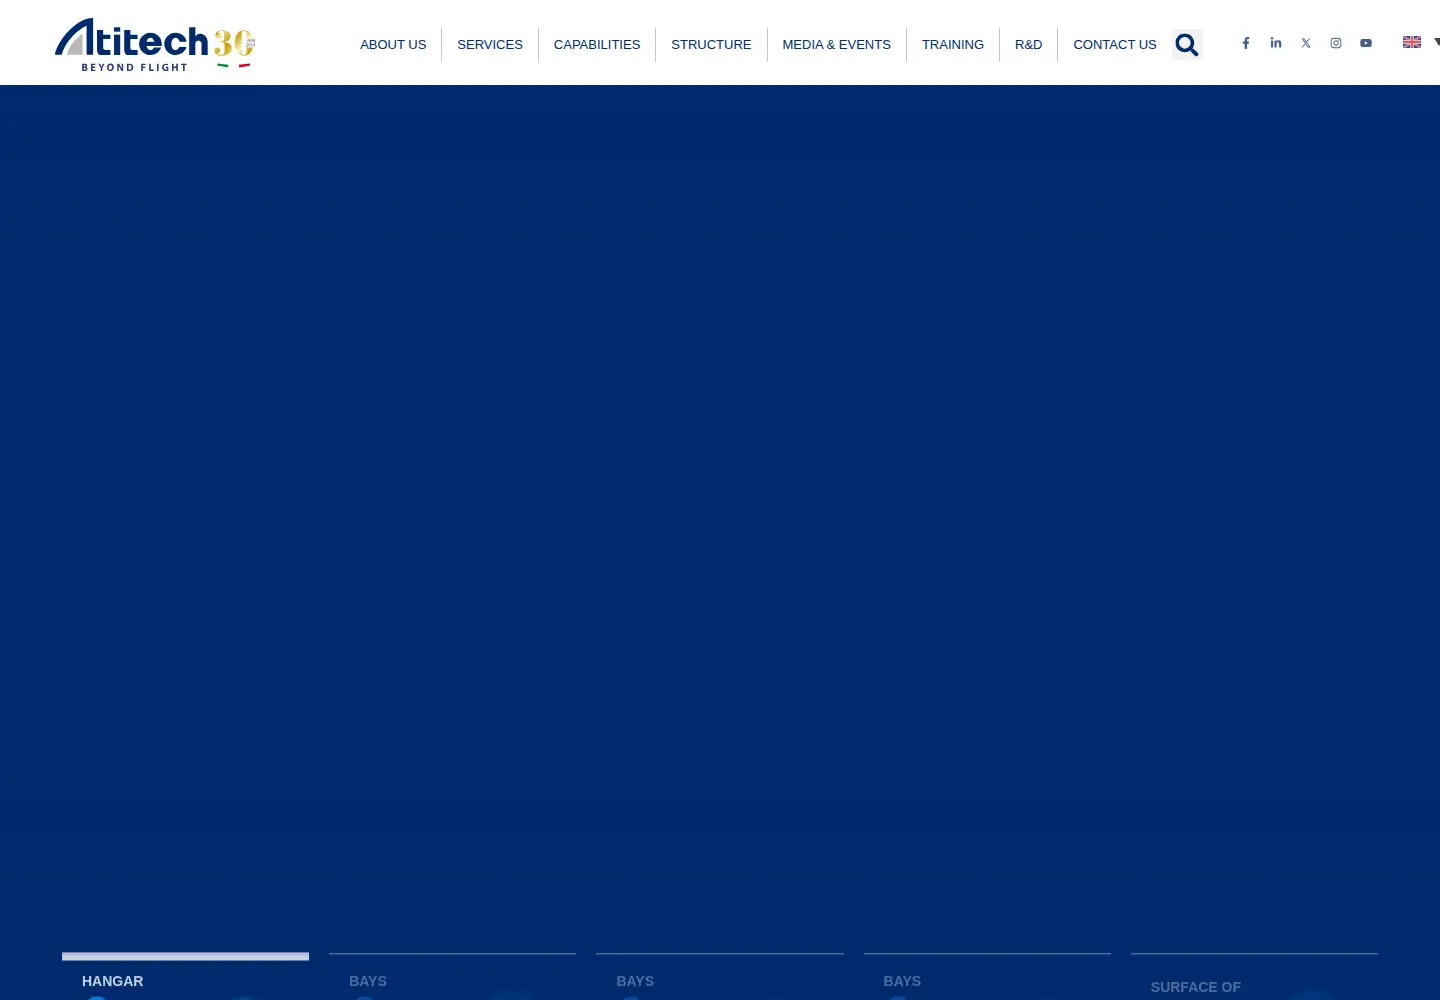This screenshot has width=1440, height=1000.
Task: Select the HANGAR slide tab
Action: (x=185, y=977)
